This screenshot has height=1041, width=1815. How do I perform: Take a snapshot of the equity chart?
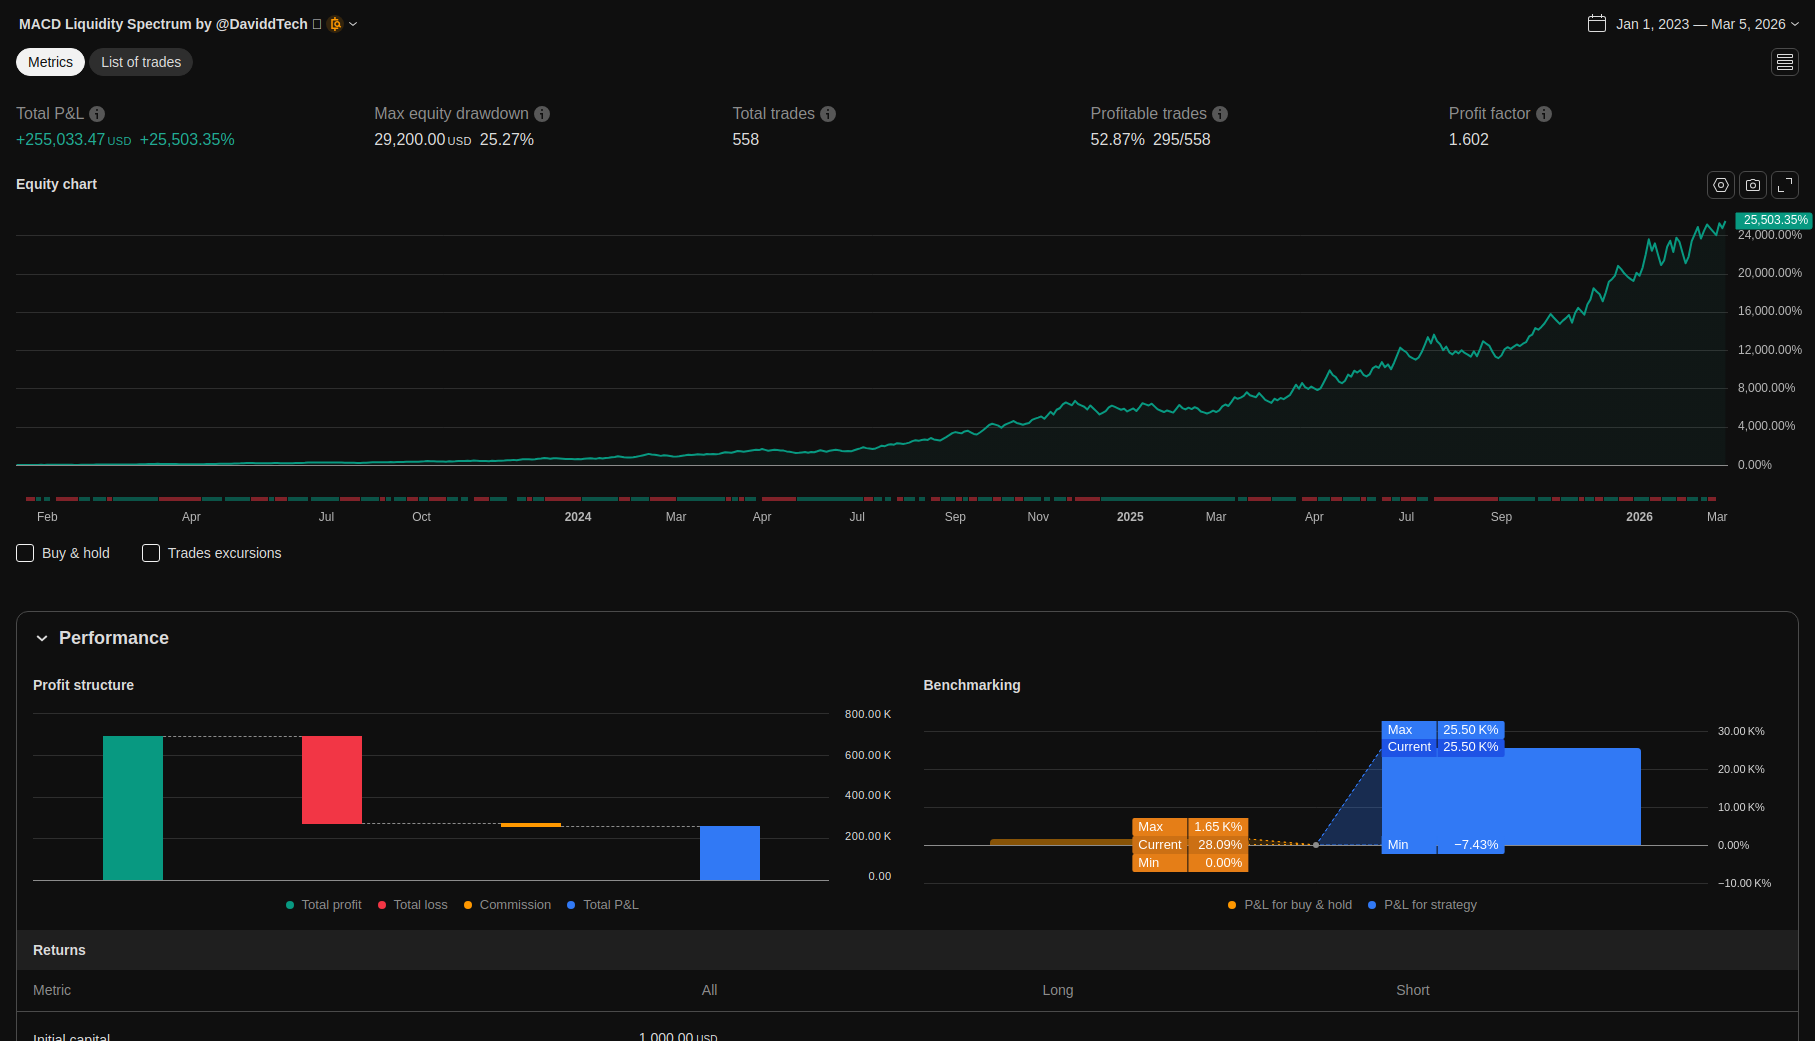[x=1752, y=185]
